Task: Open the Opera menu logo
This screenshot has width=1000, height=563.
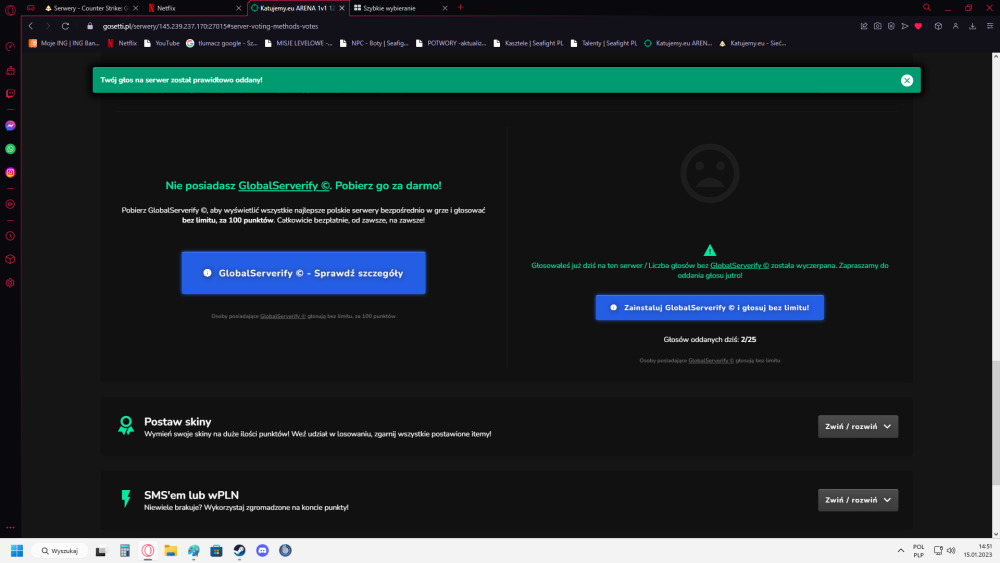Action: point(10,9)
